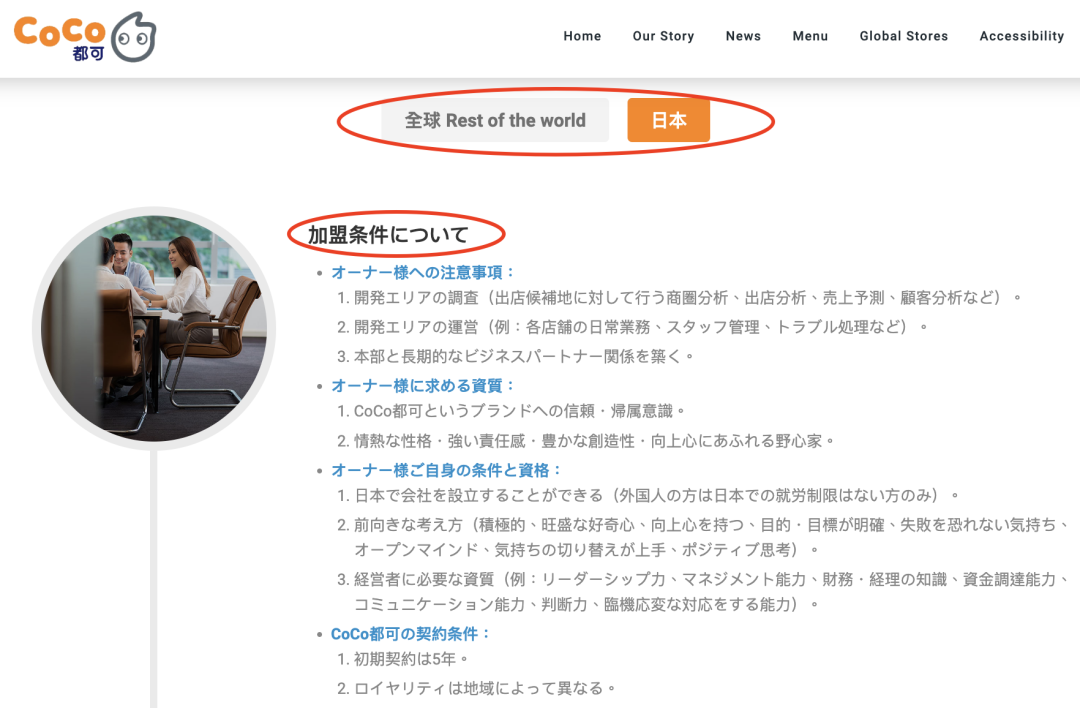This screenshot has height=708, width=1080.
Task: Go to the Home page
Action: [x=582, y=36]
